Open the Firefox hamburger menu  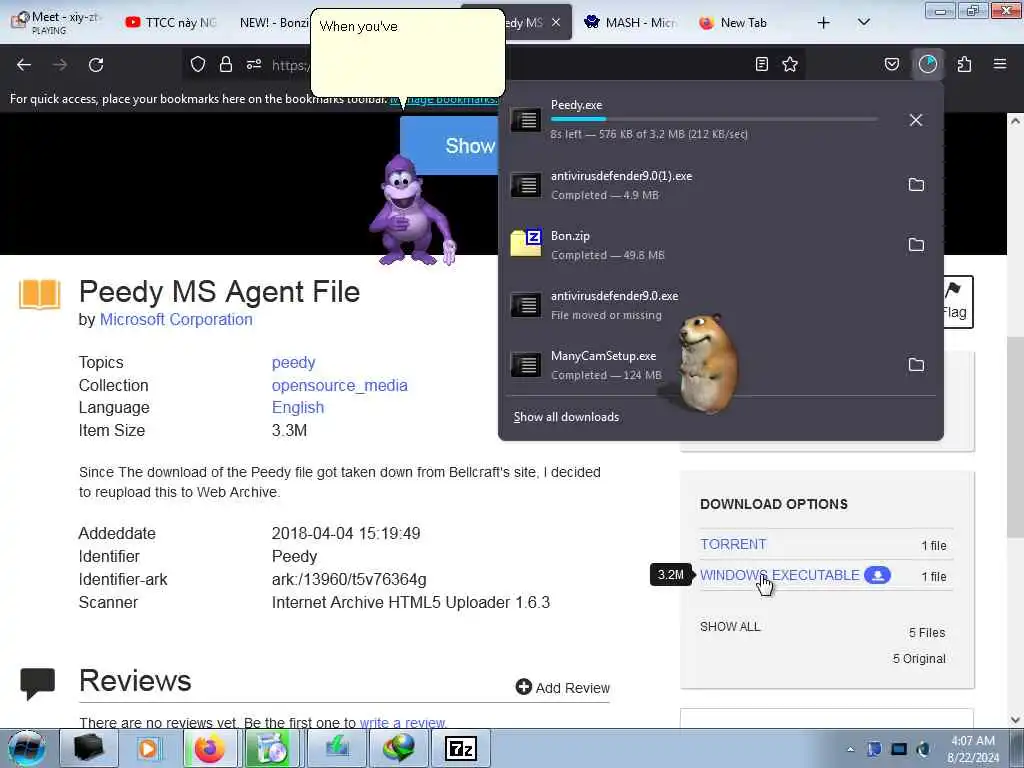(1000, 64)
